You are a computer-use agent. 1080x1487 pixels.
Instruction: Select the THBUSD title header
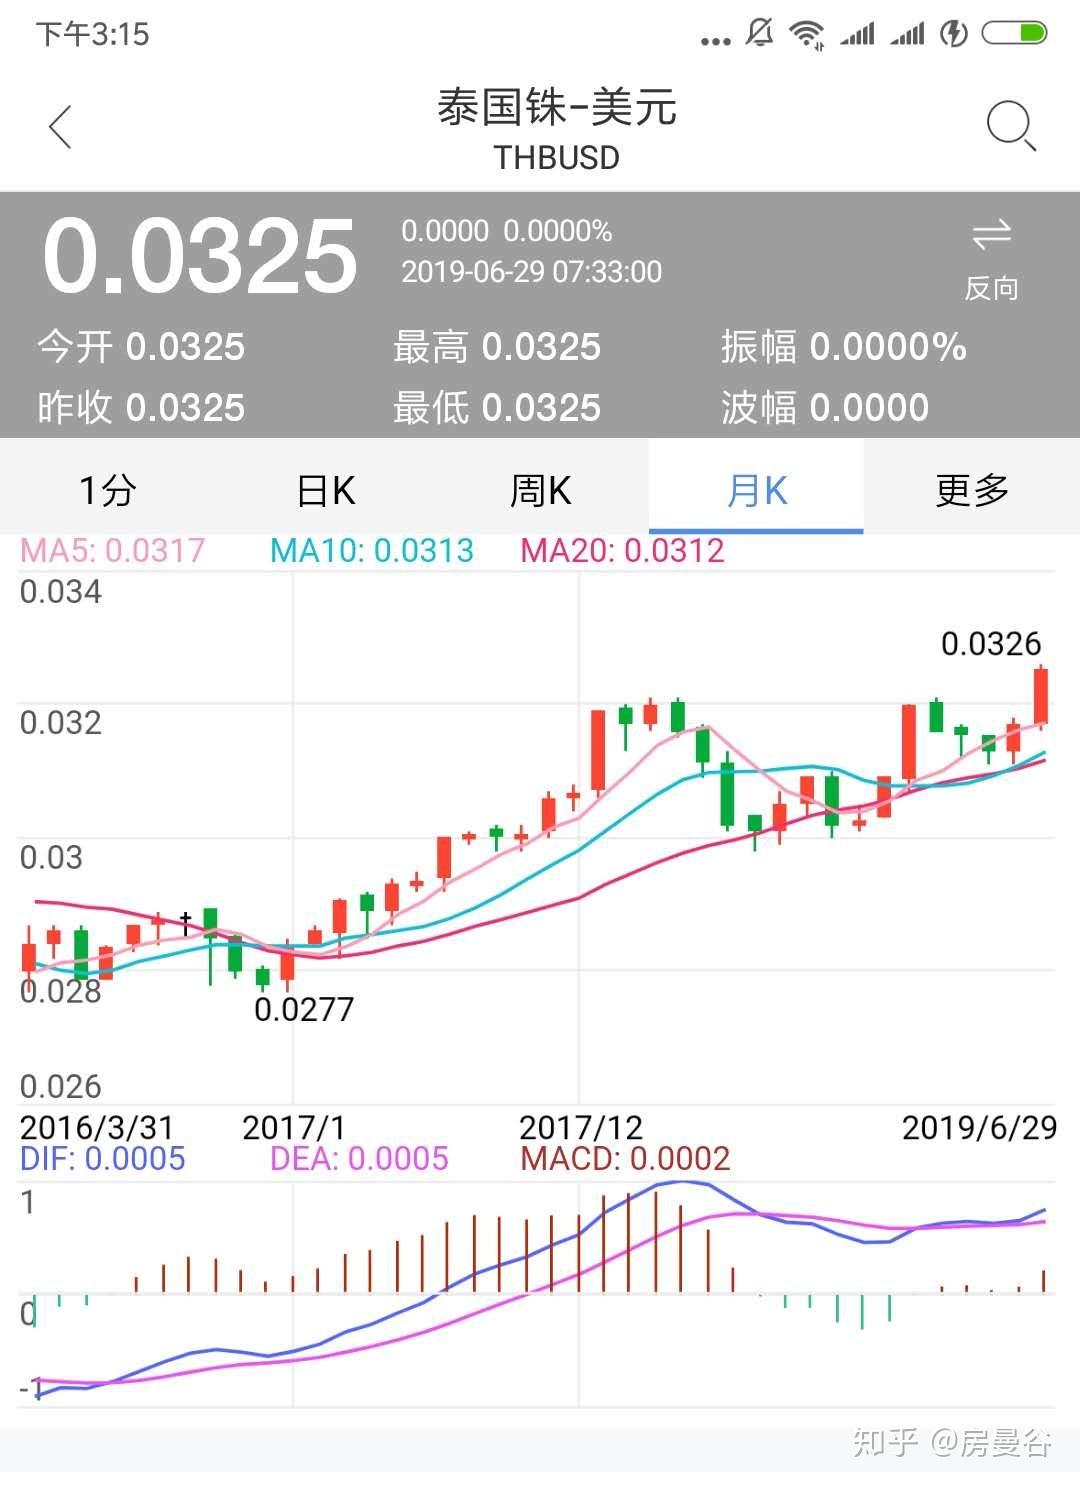click(556, 157)
